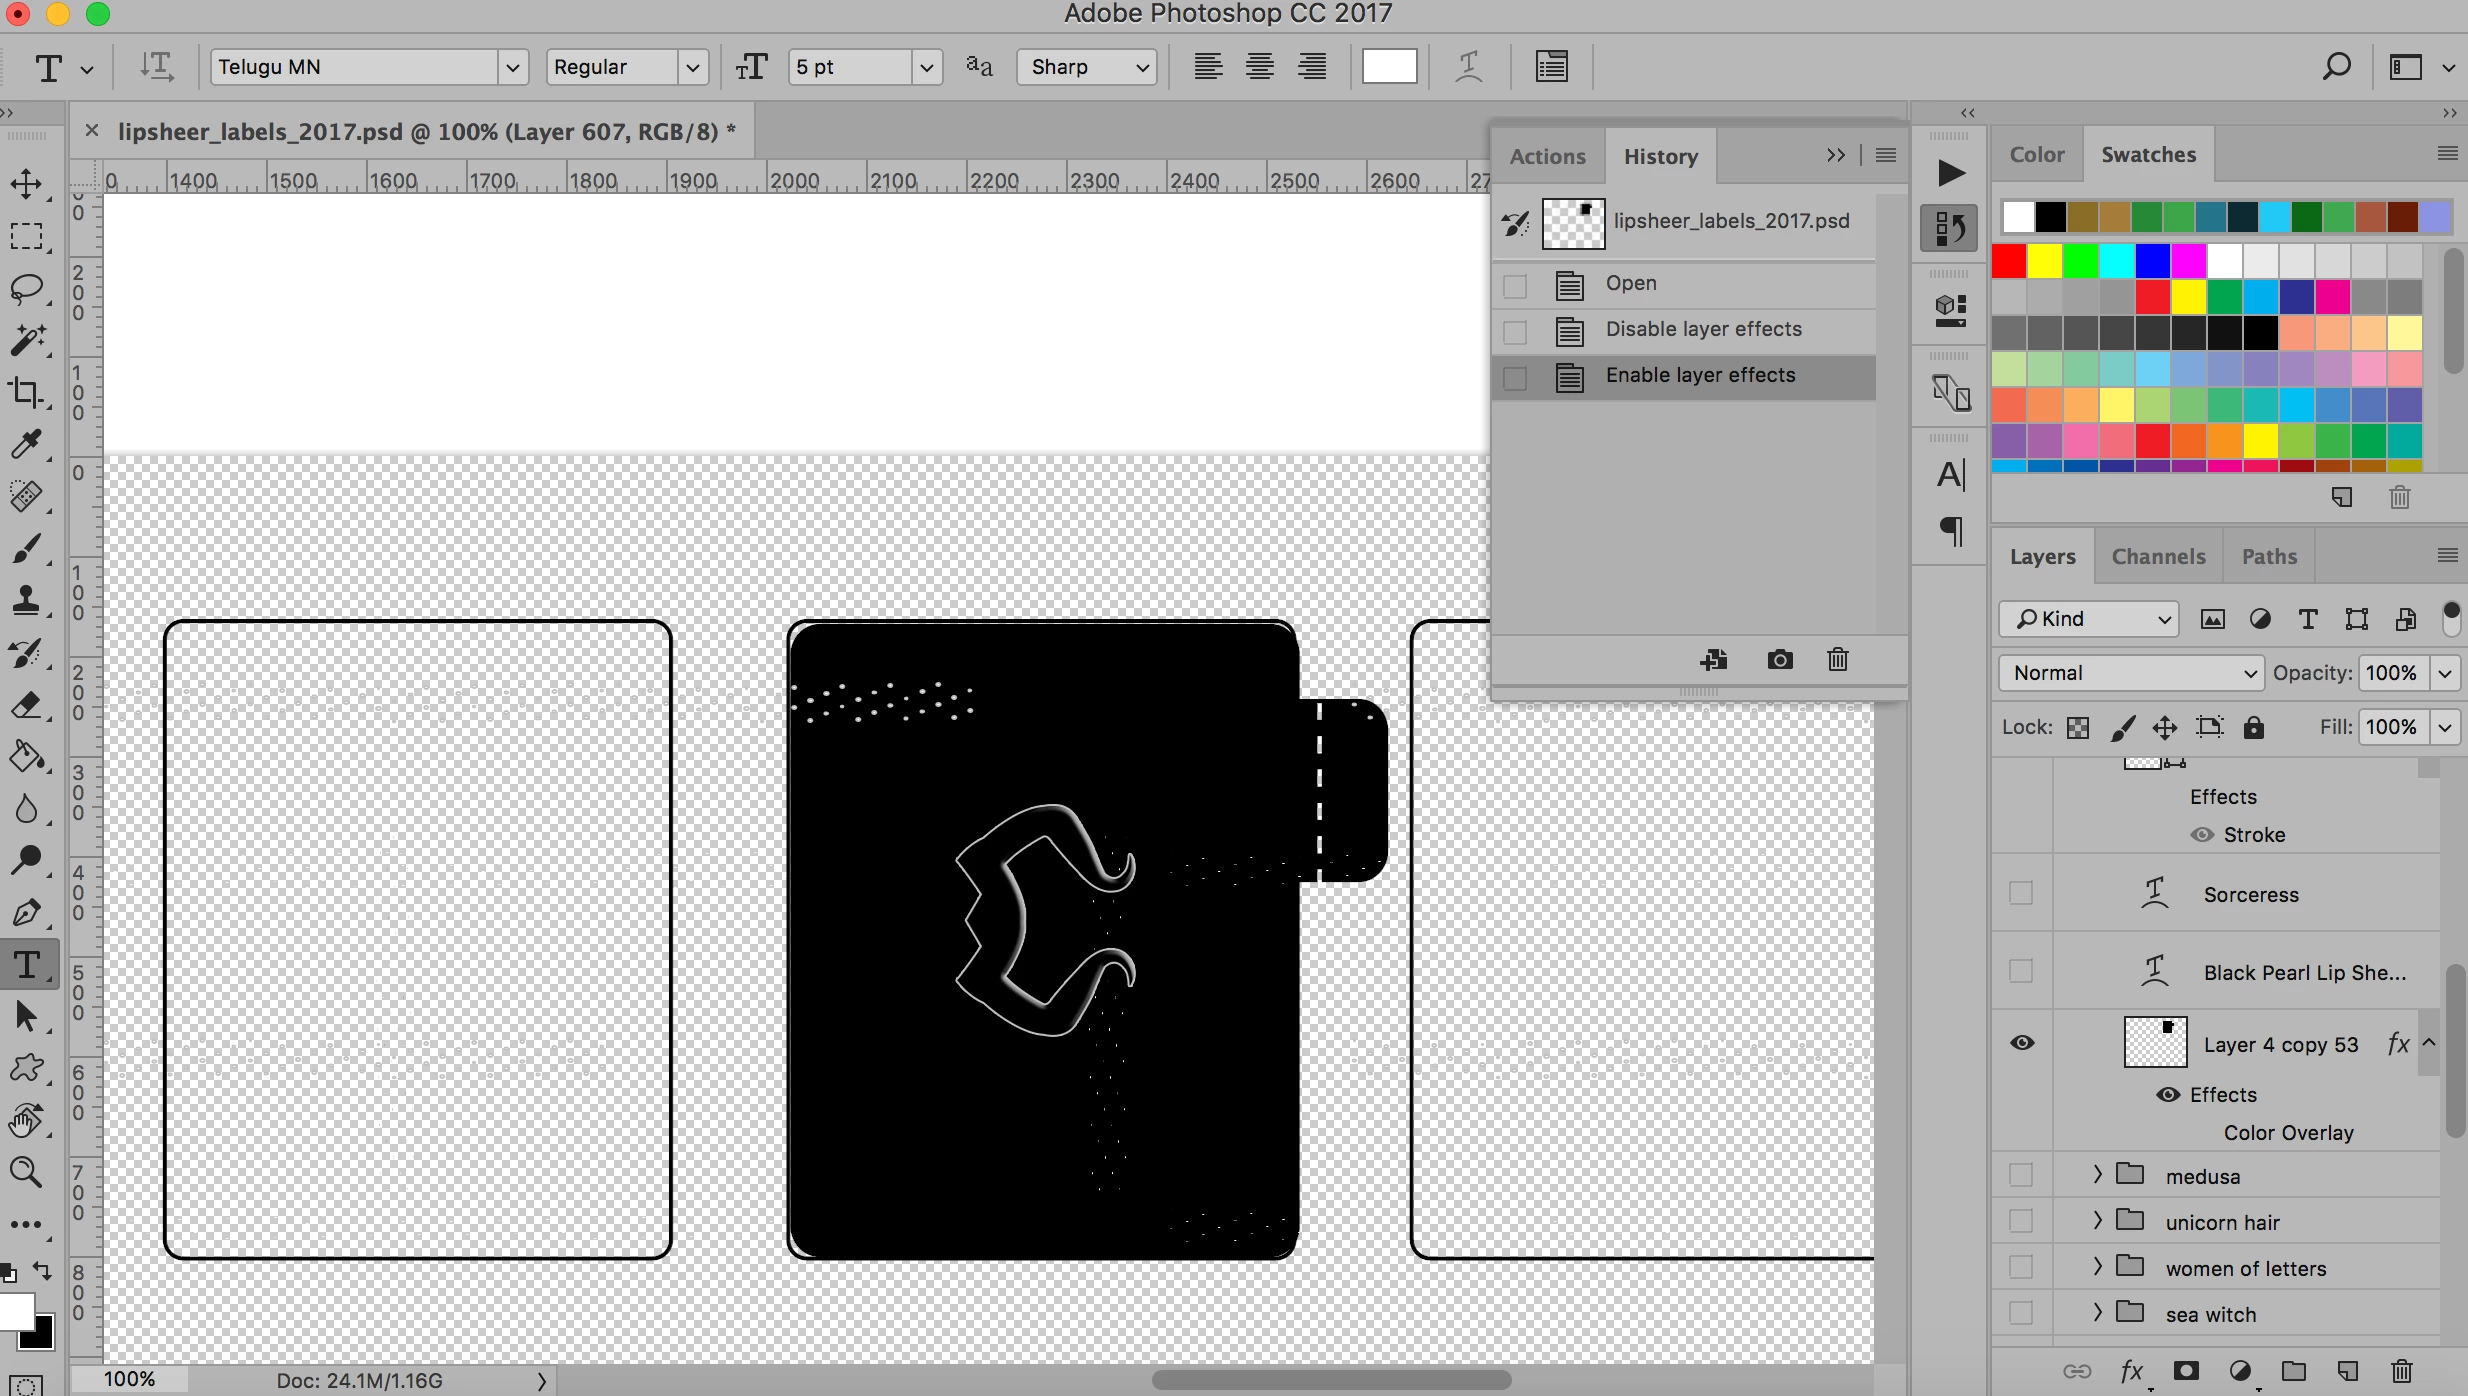Center align text in options bar

(x=1260, y=67)
